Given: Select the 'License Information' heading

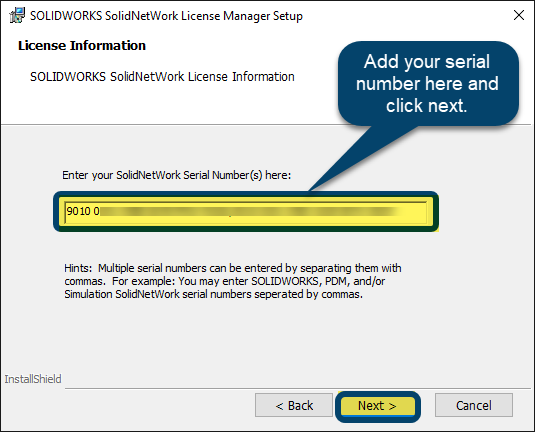Looking at the screenshot, I should 82,45.
